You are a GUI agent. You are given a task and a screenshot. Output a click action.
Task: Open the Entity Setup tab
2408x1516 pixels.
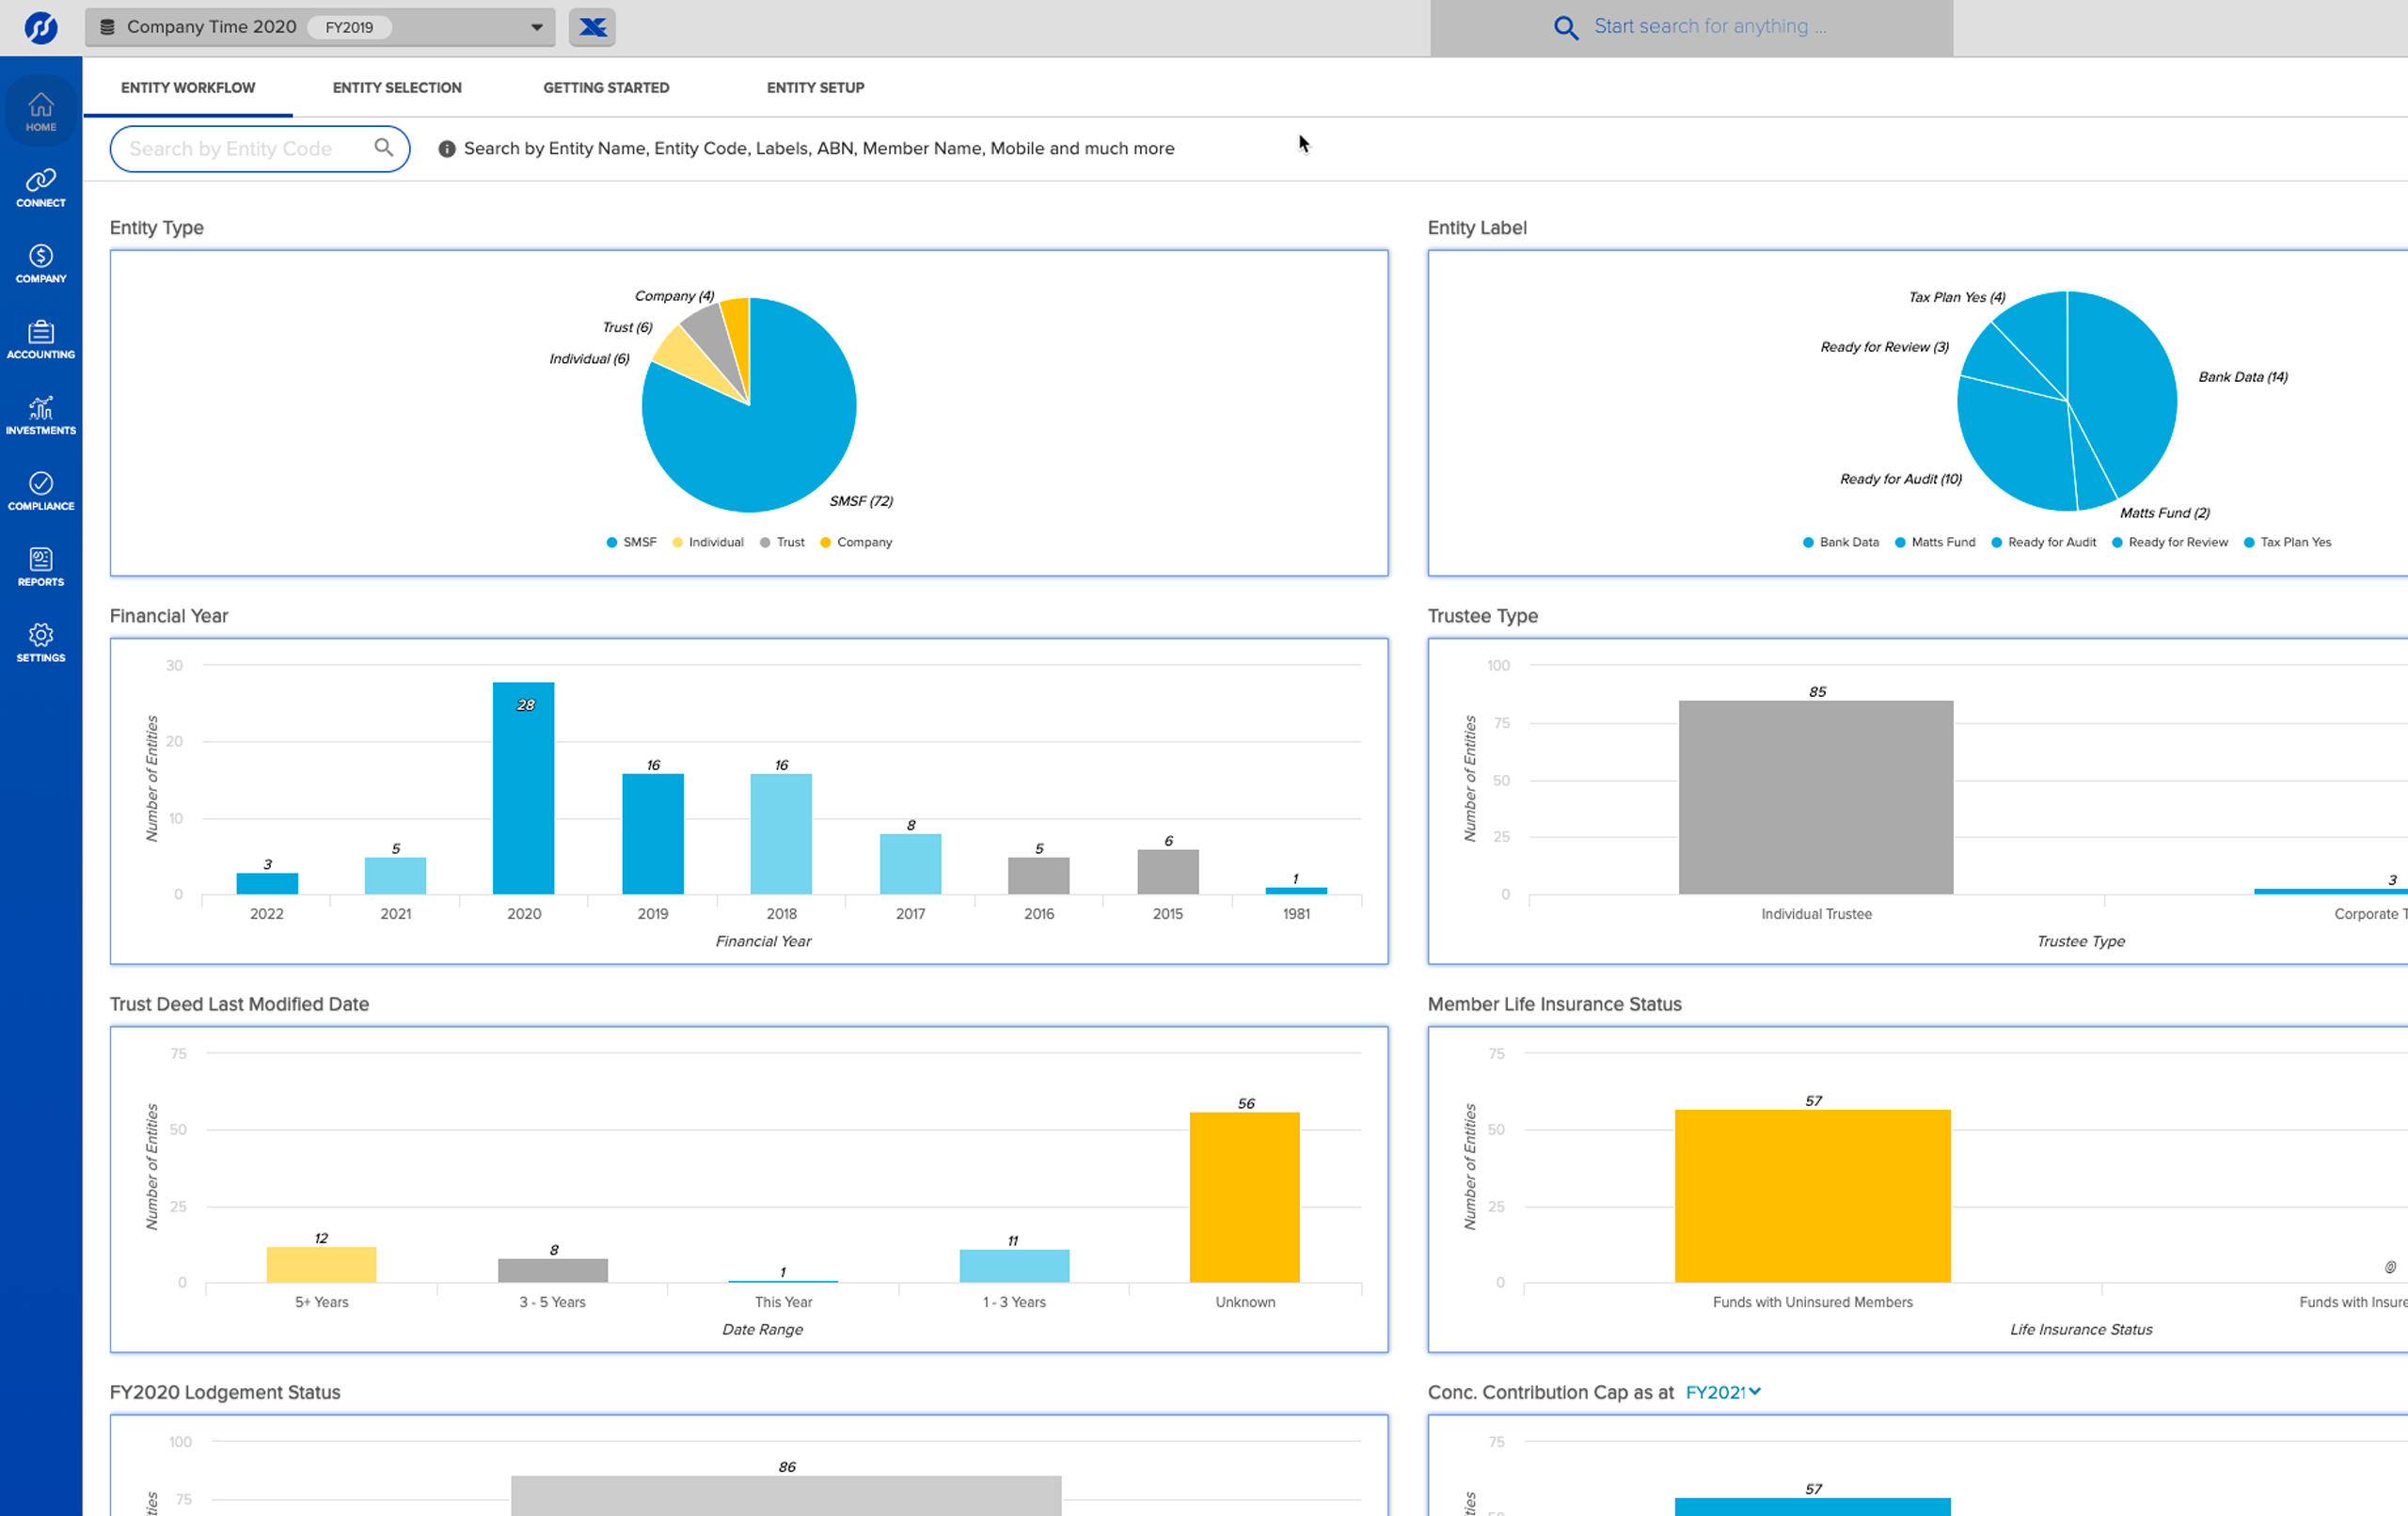click(x=815, y=88)
